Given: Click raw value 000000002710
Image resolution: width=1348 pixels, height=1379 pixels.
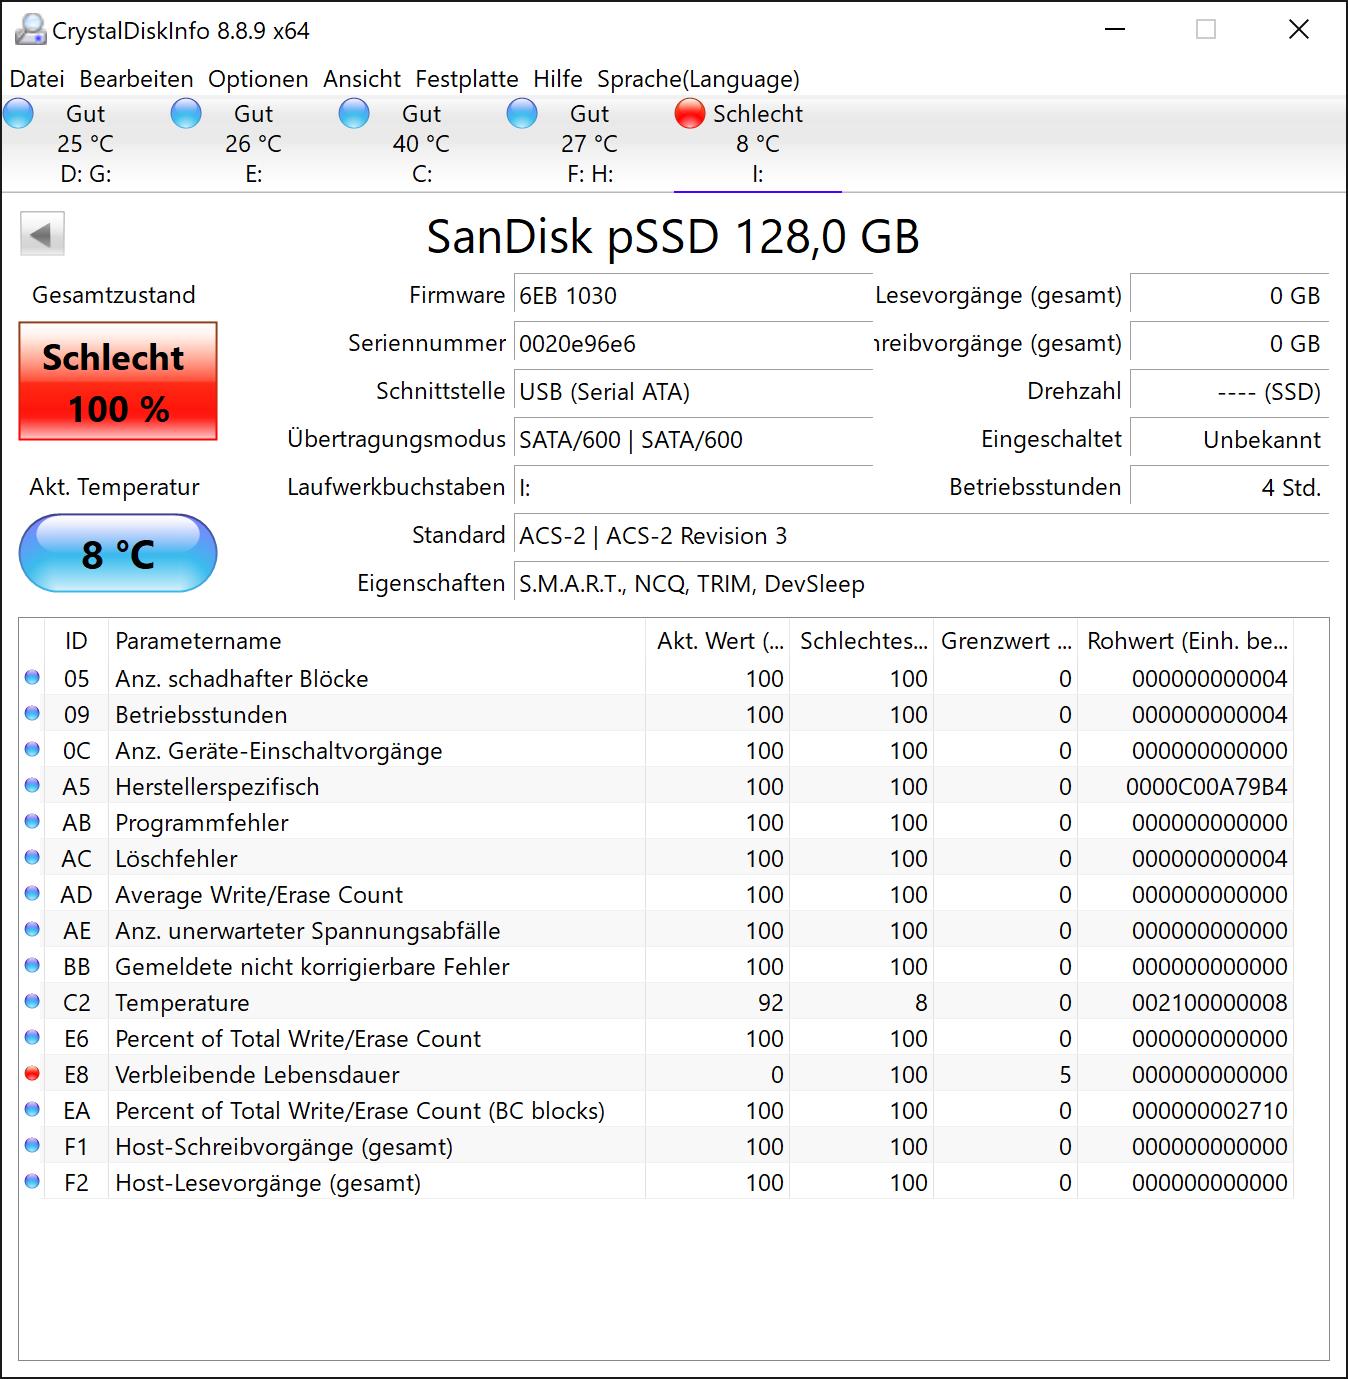Looking at the screenshot, I should coord(1210,1111).
